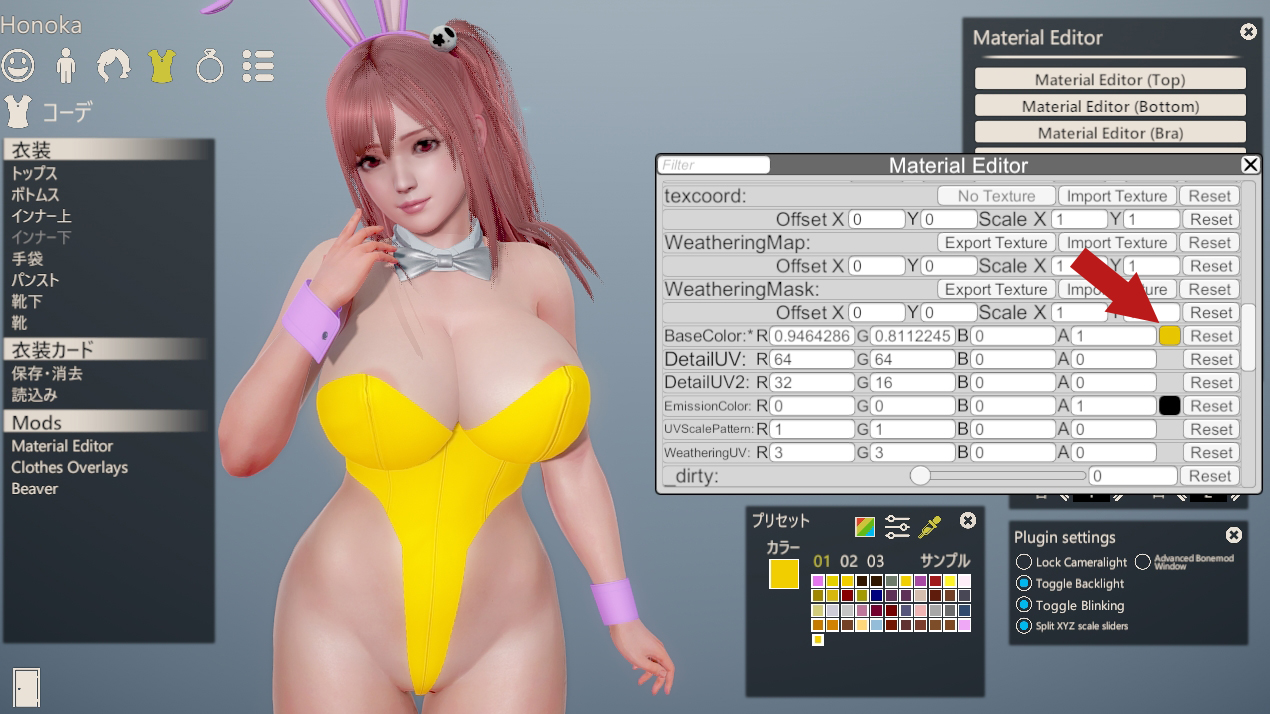Open the list settings category icon
Viewport: 1270px width, 714px height.
[x=258, y=66]
